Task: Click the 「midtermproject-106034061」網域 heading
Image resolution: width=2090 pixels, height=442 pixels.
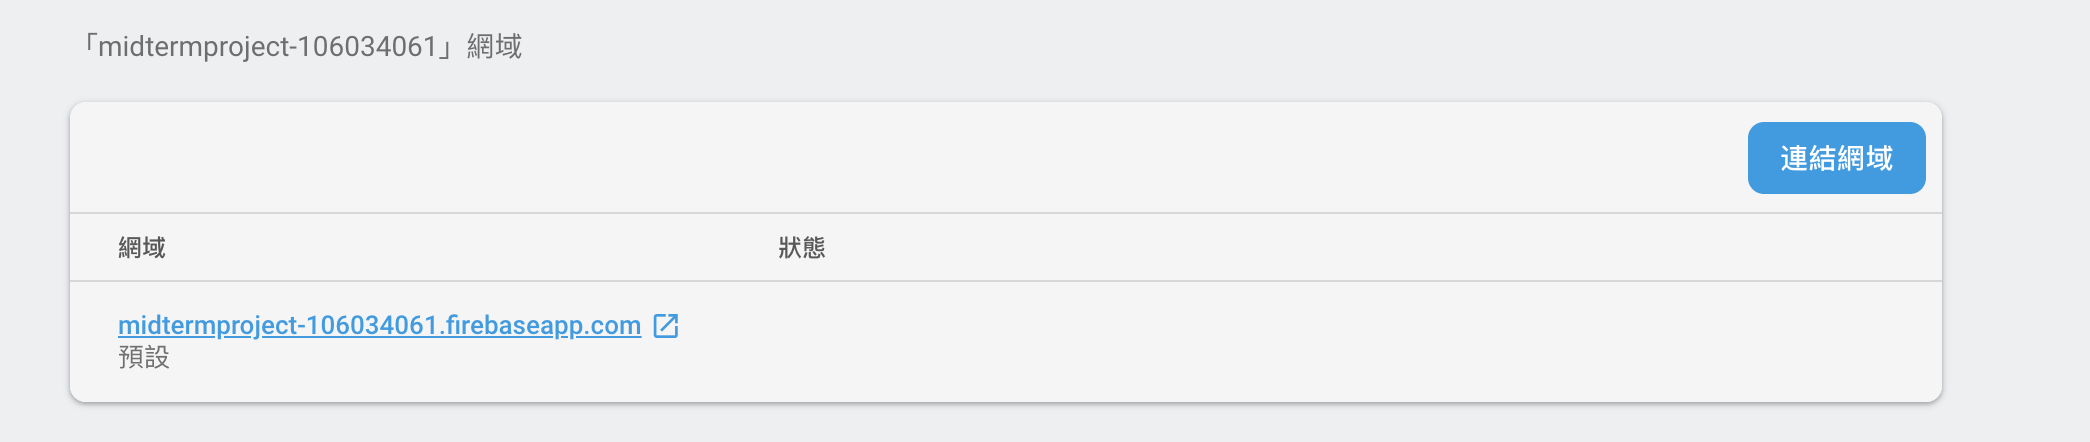Action: tap(302, 47)
